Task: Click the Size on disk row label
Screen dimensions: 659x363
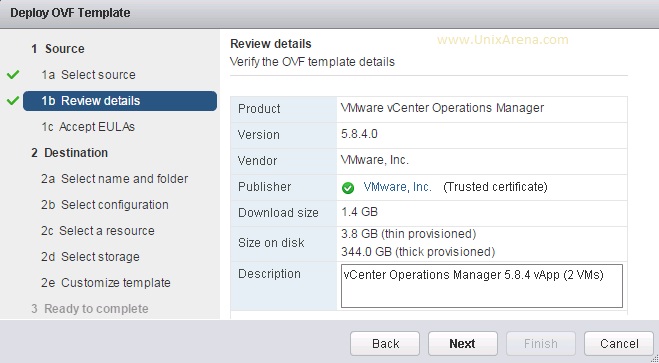Action: [x=271, y=243]
